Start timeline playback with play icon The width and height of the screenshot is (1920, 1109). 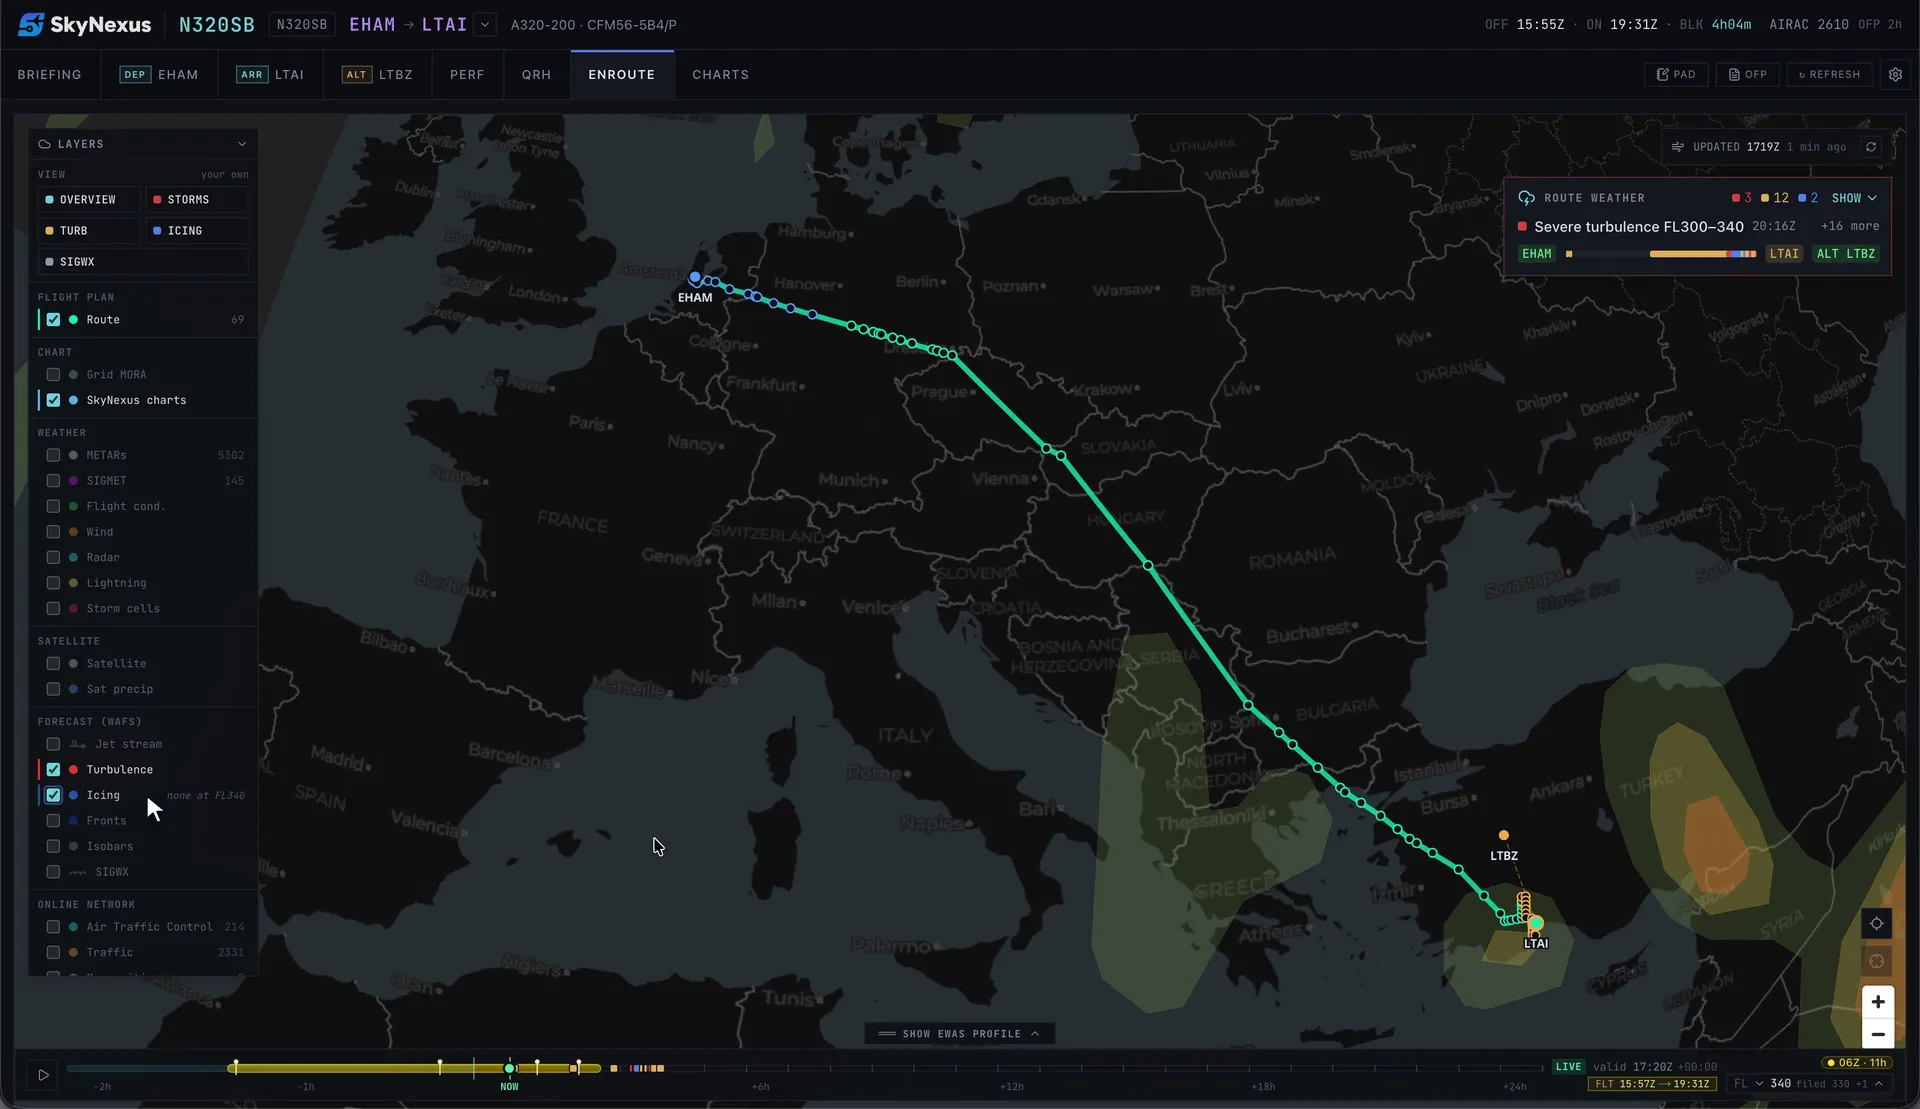pos(43,1075)
